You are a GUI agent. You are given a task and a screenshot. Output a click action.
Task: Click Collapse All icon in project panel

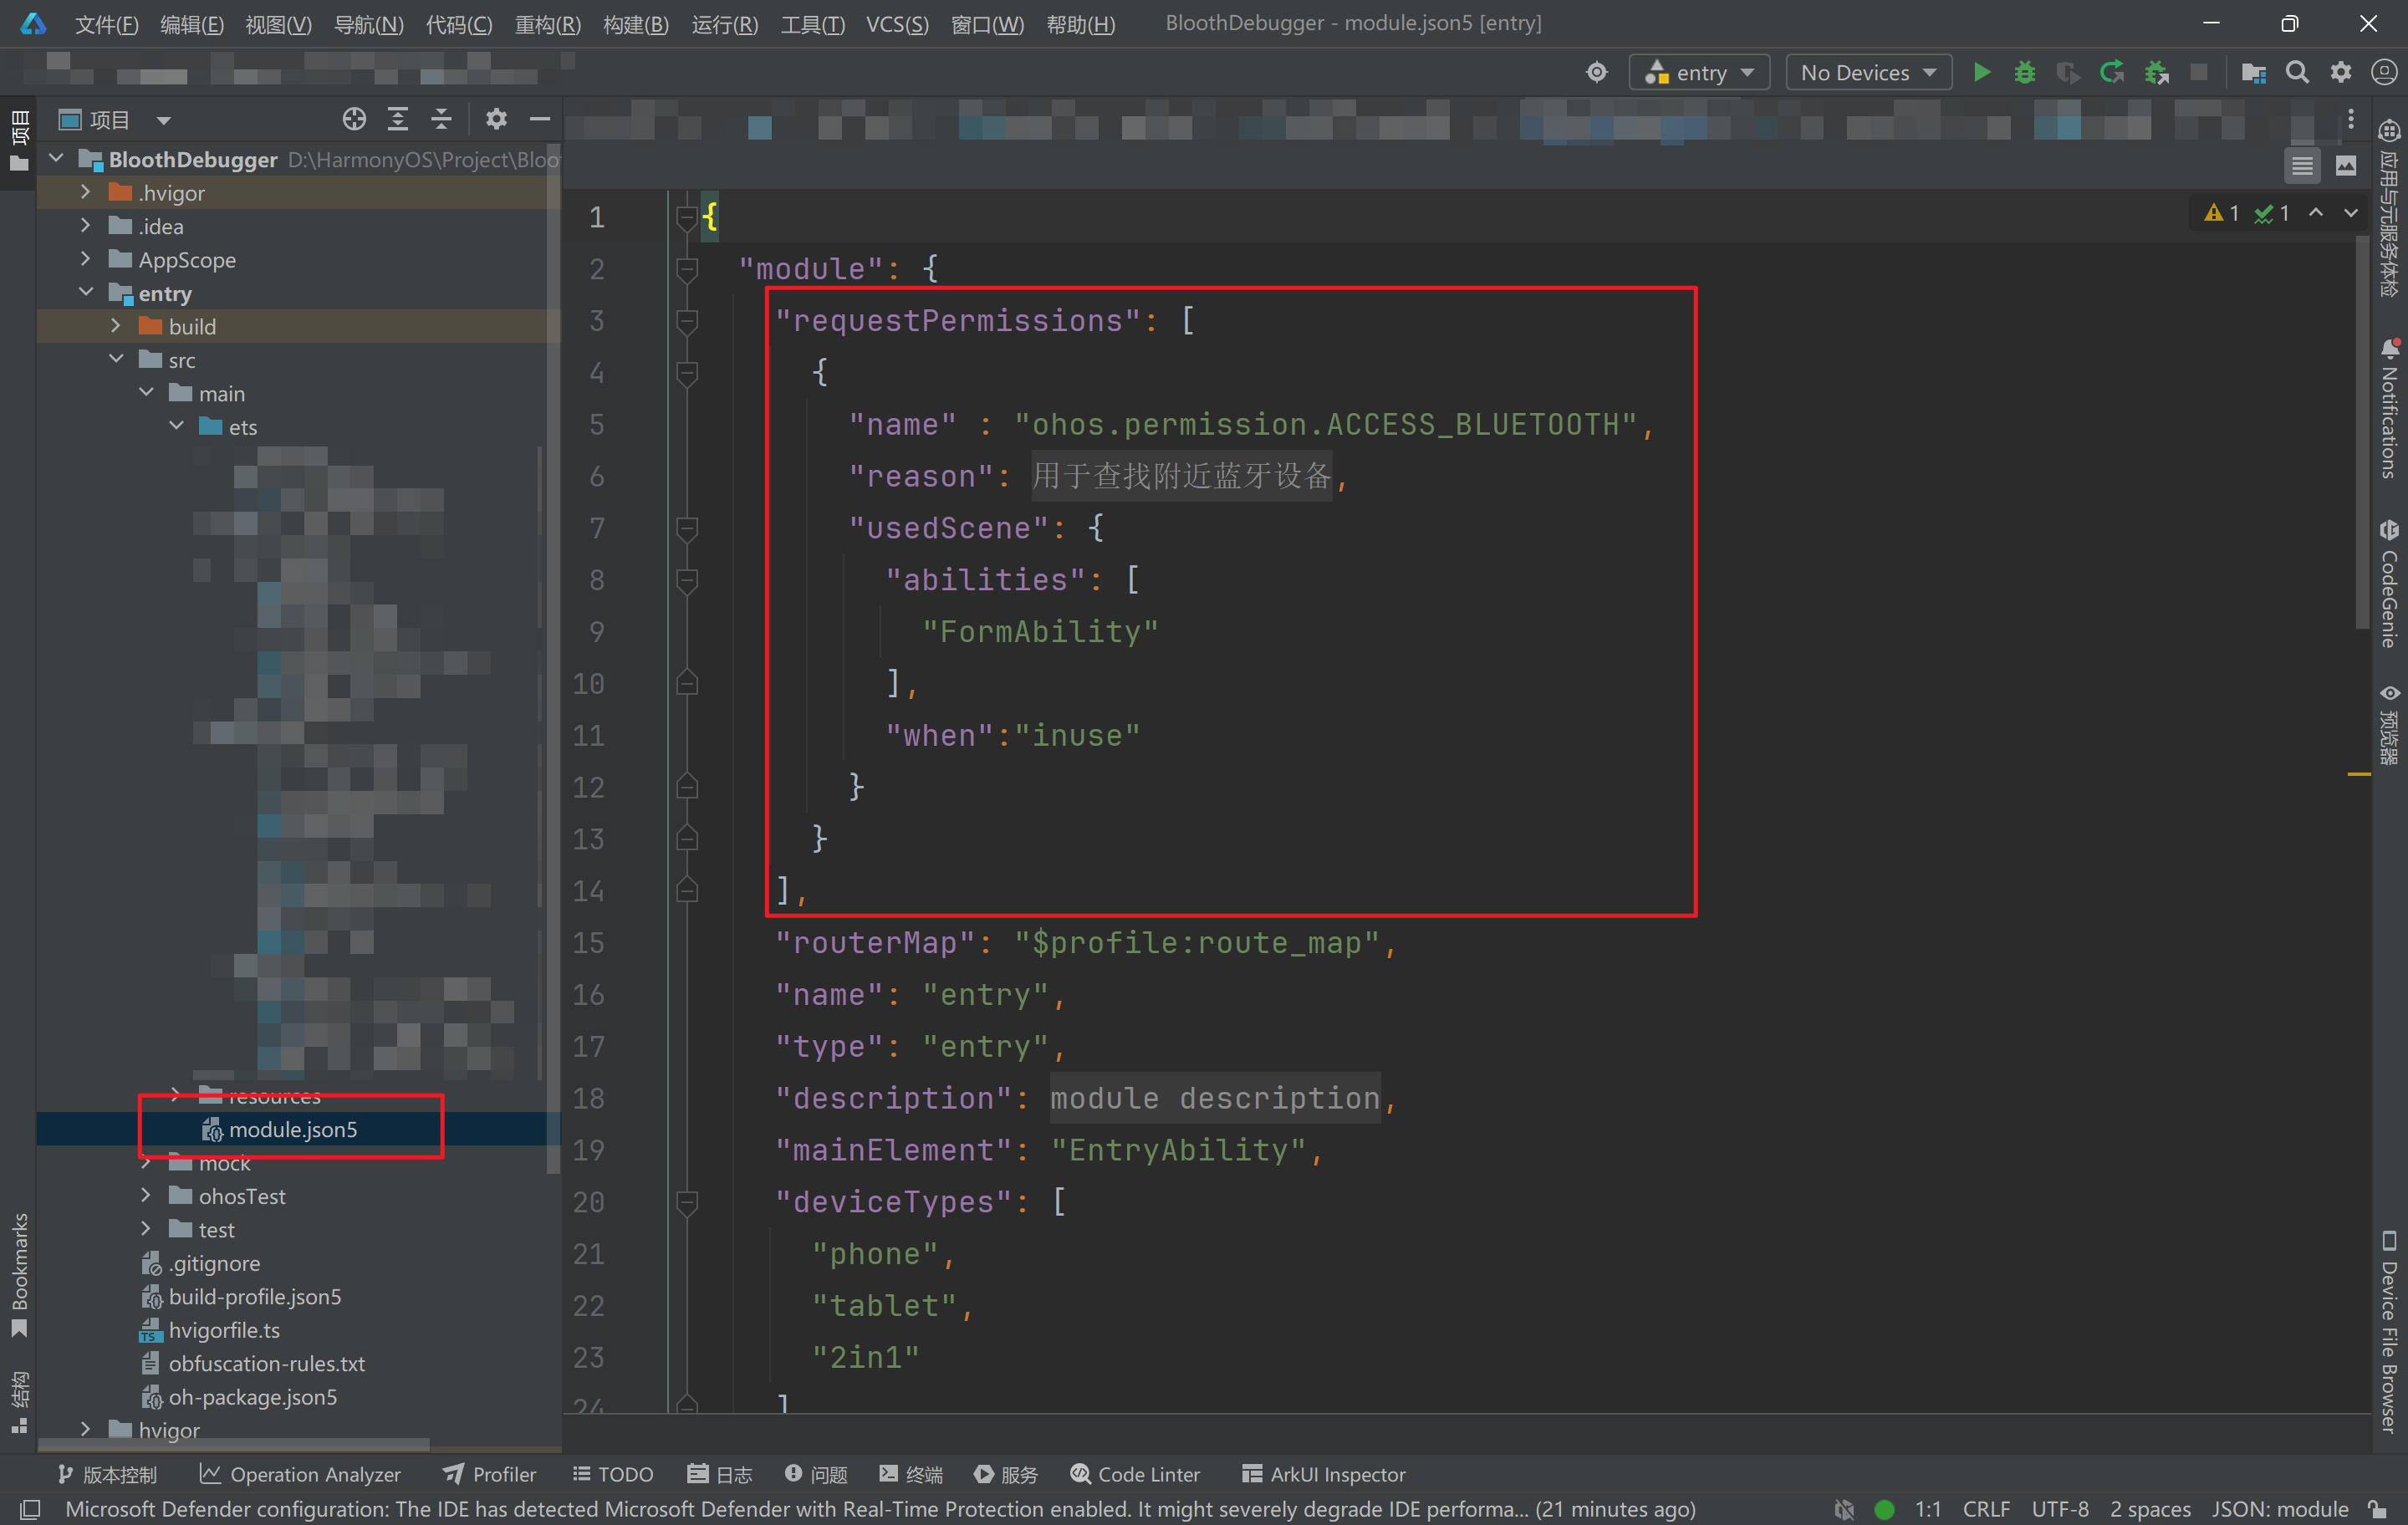(441, 119)
